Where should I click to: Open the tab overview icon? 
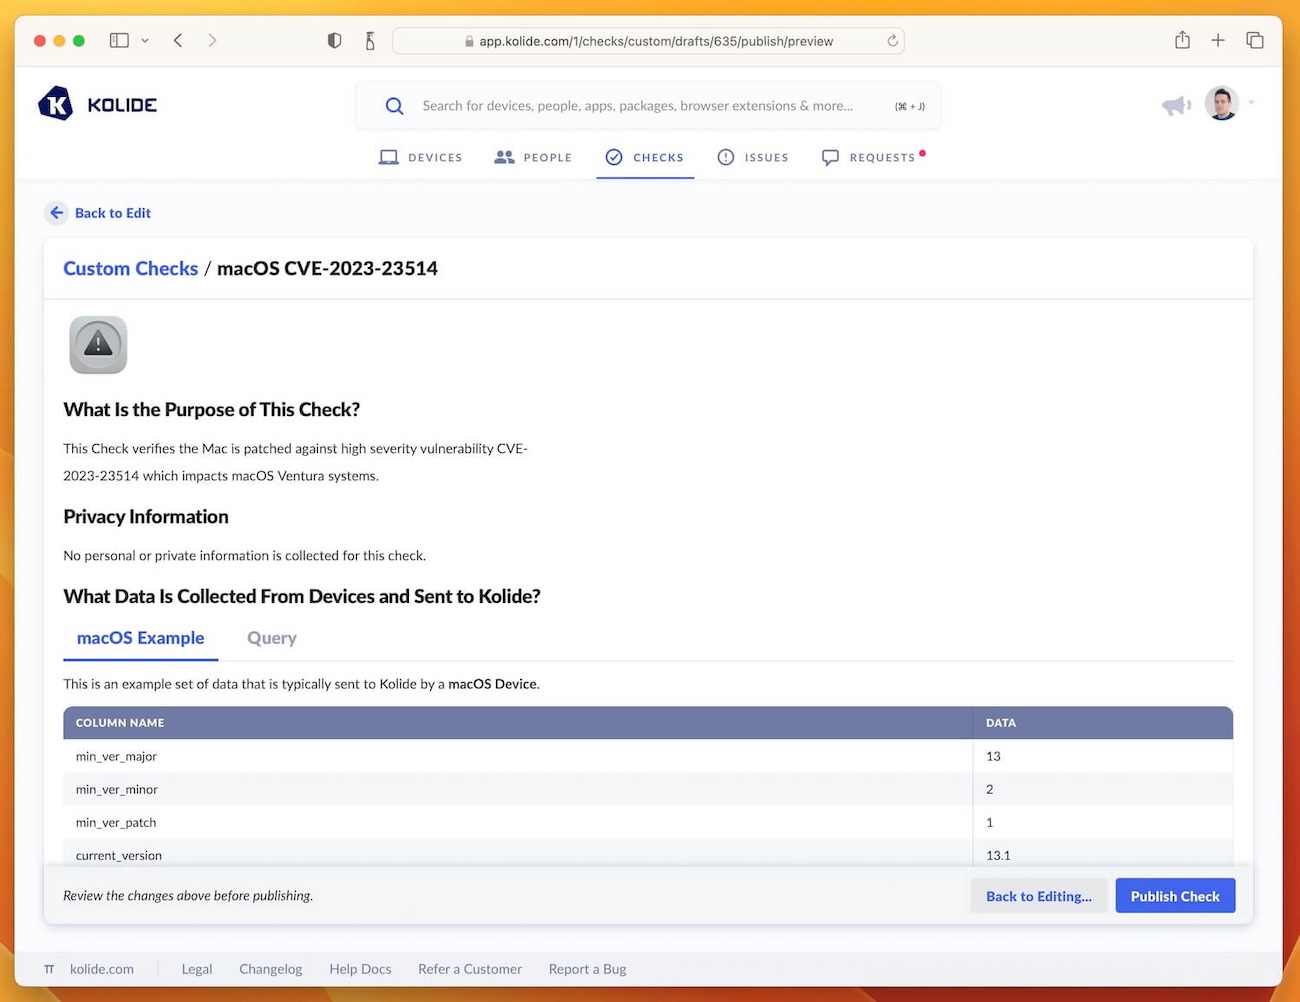click(1255, 40)
